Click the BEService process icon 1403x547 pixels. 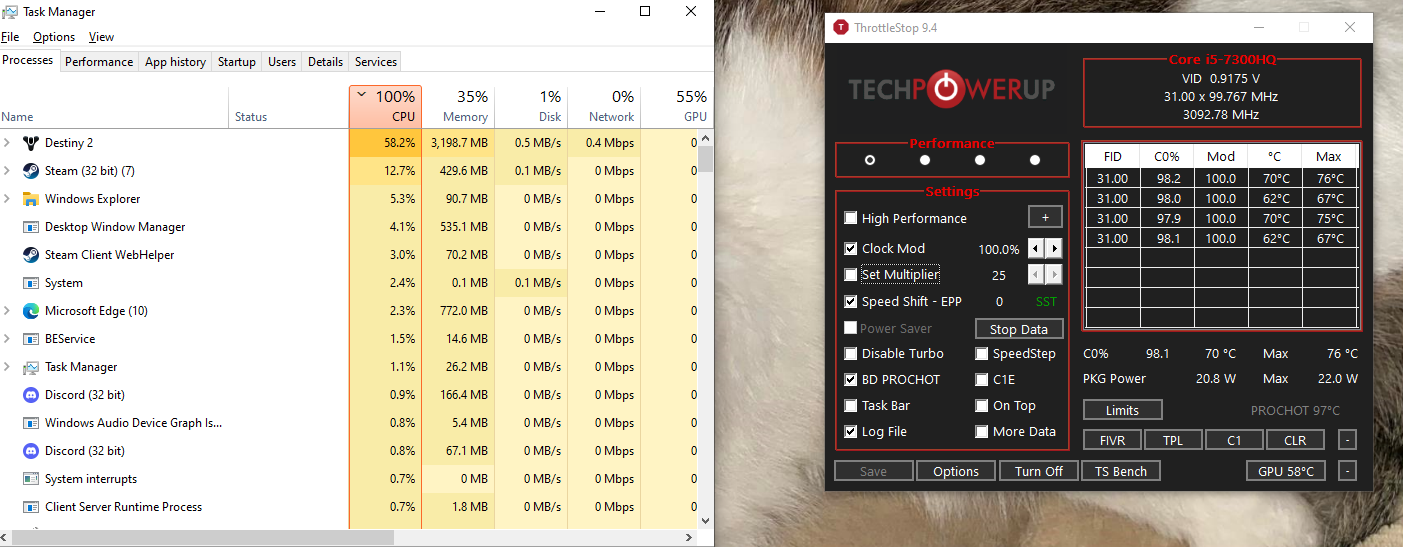(30, 339)
